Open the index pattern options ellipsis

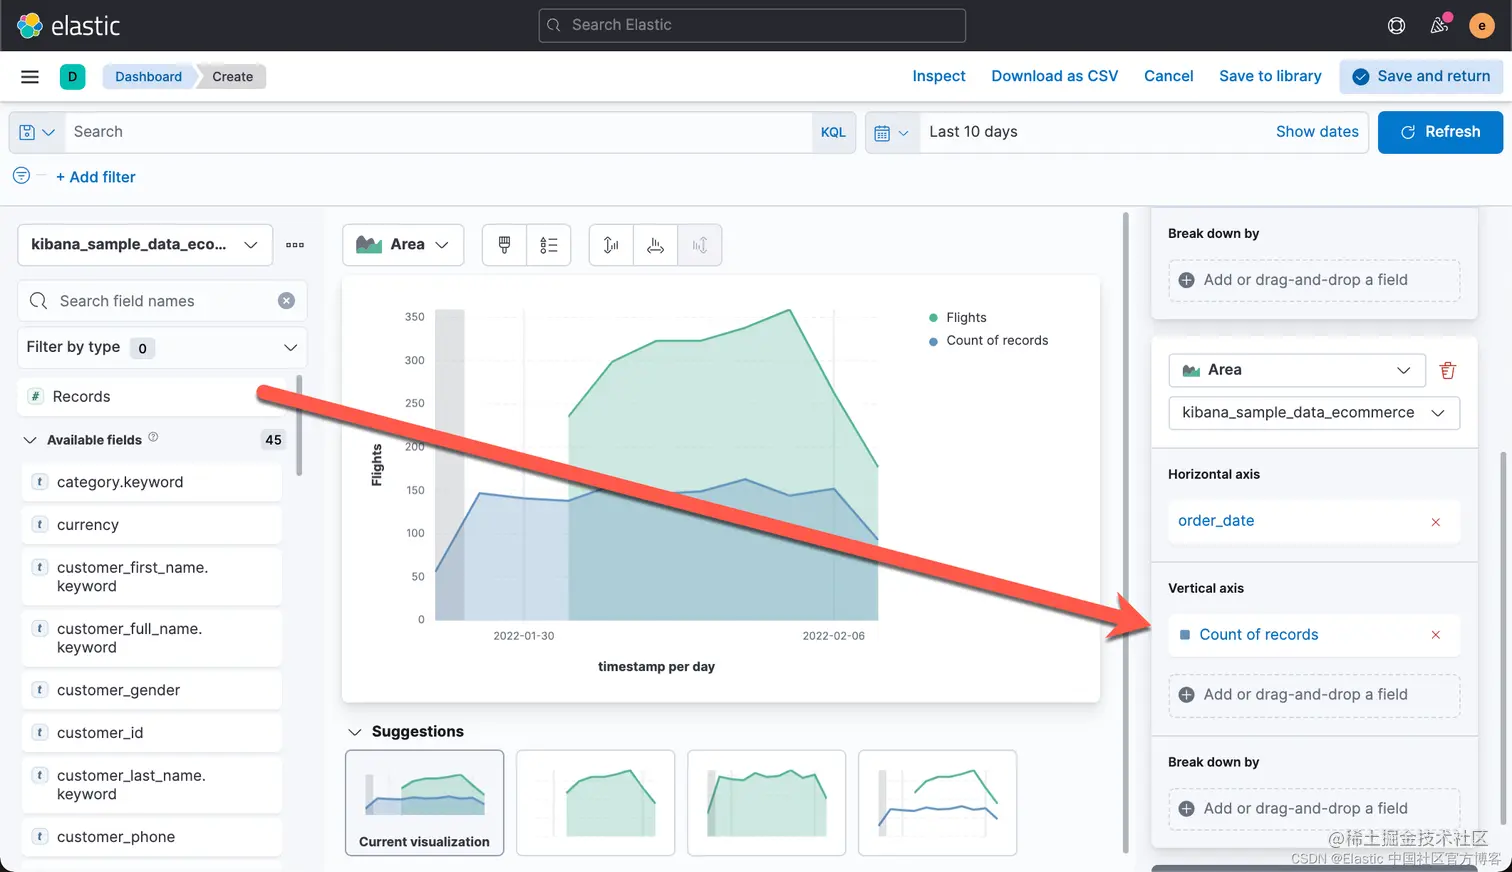click(x=295, y=245)
